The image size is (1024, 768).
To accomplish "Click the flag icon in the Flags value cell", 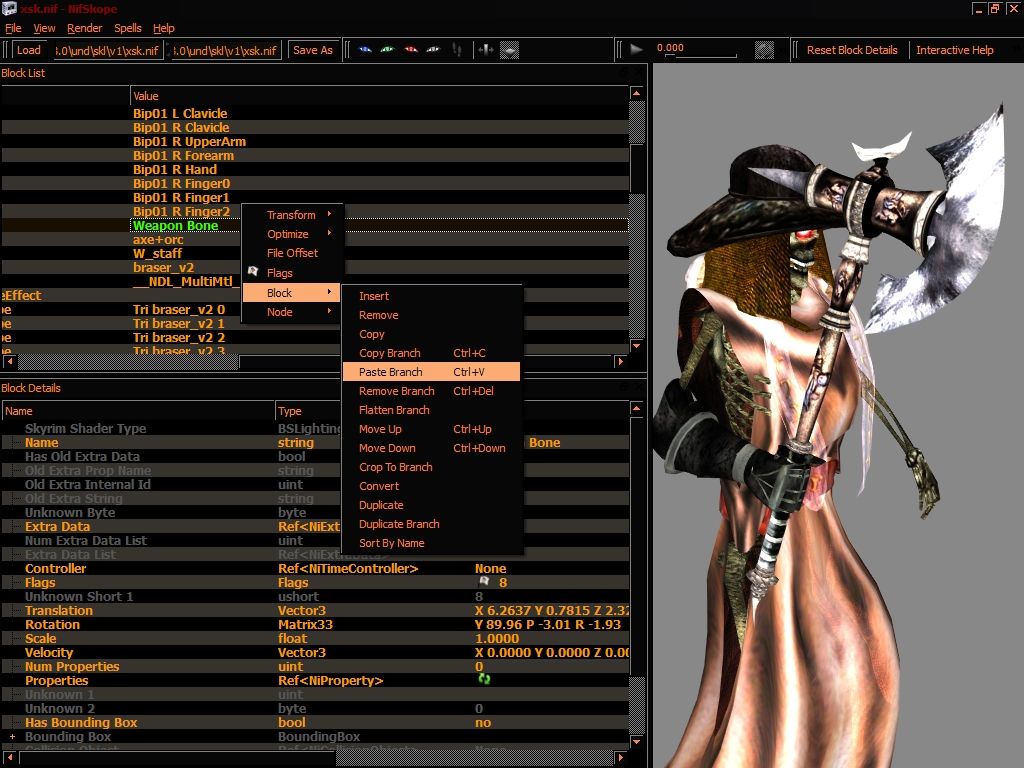I will point(484,581).
